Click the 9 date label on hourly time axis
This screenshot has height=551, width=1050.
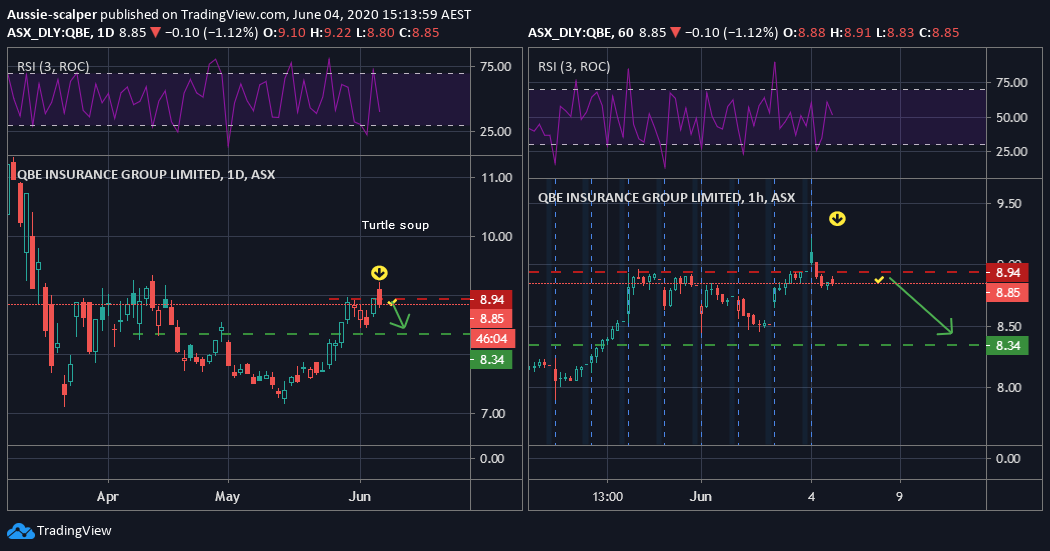pos(899,497)
